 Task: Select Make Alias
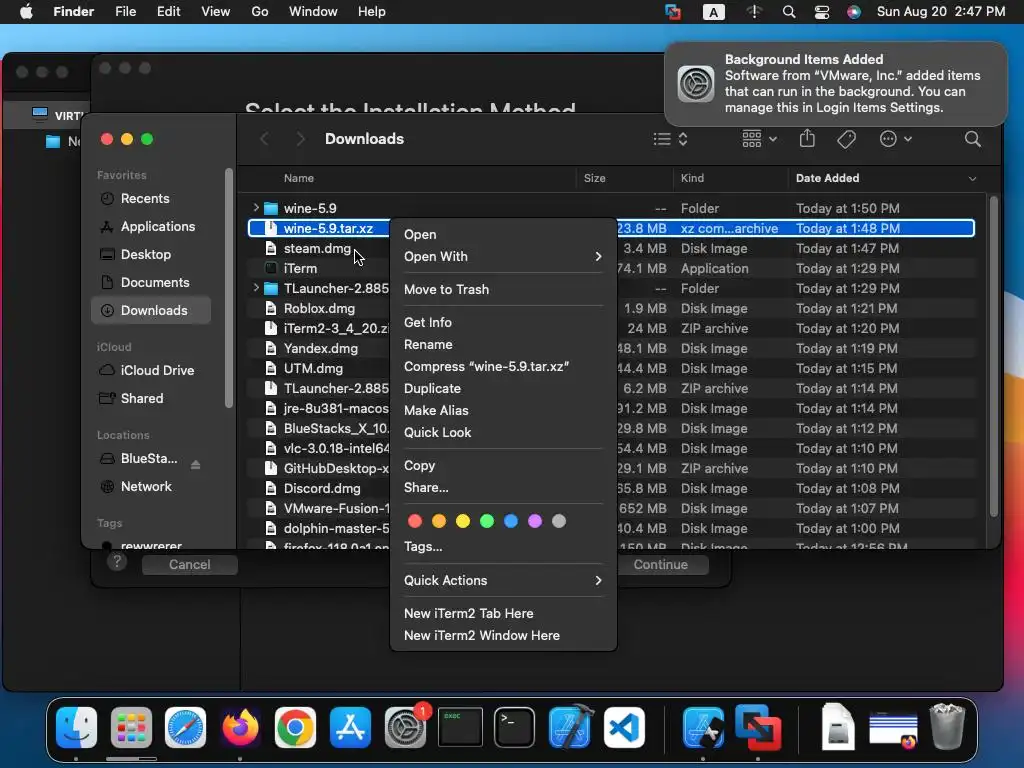click(x=503, y=411)
